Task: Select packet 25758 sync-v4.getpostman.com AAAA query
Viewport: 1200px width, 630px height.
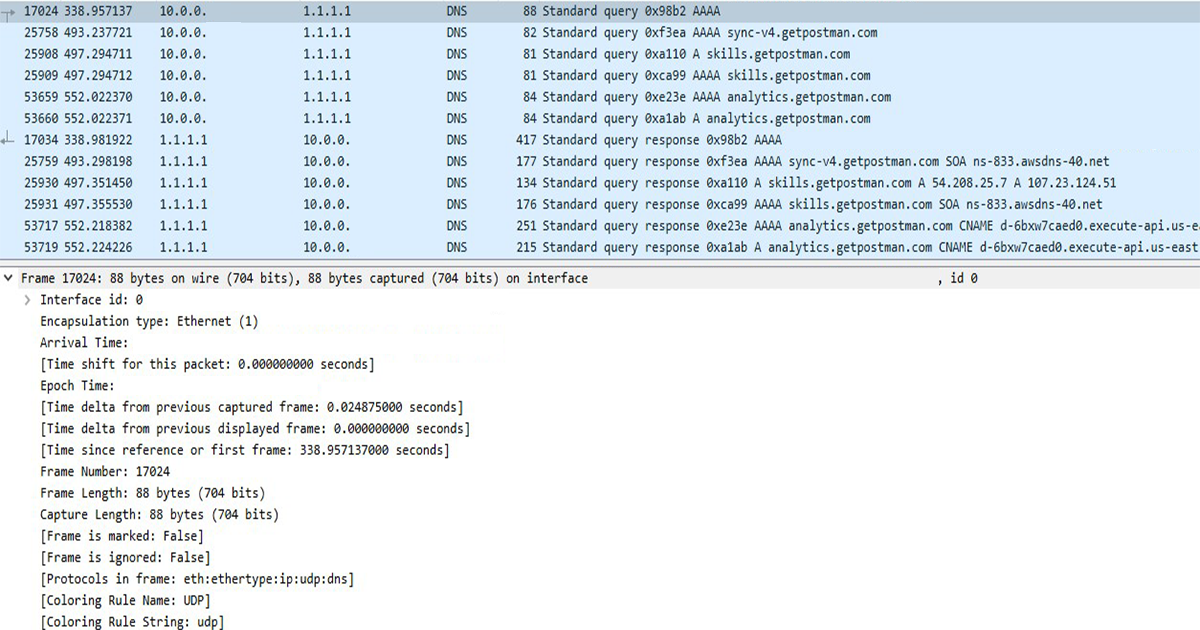Action: pyautogui.click(x=600, y=33)
